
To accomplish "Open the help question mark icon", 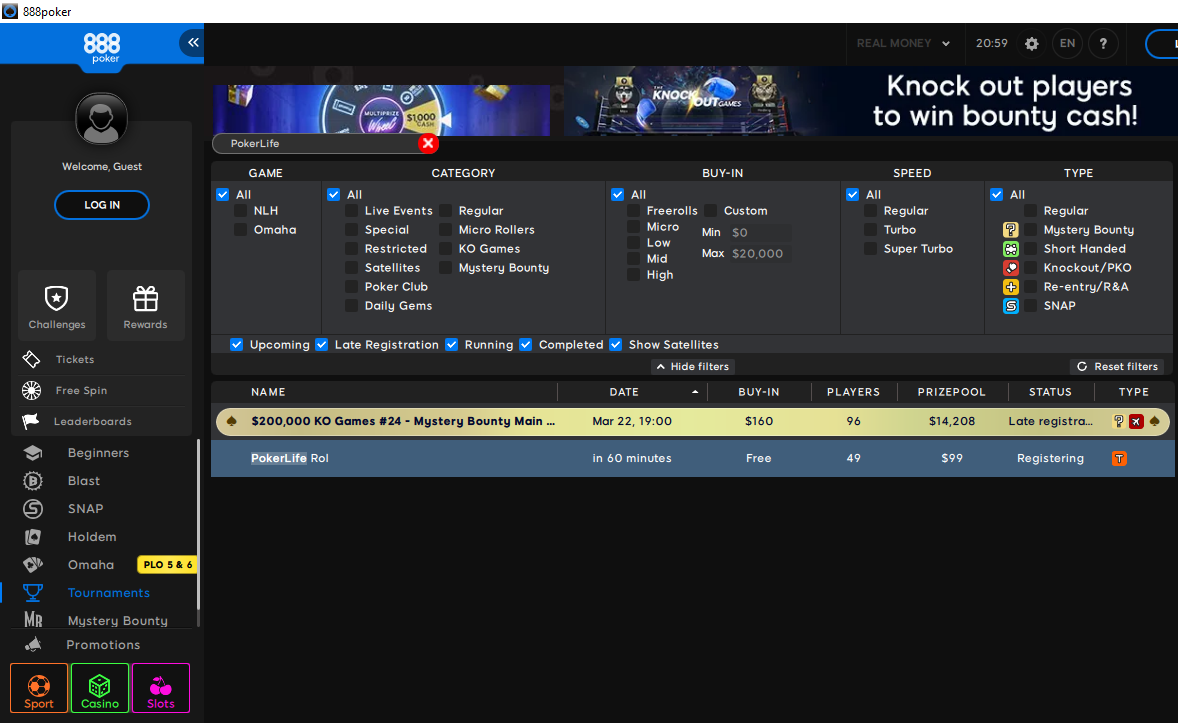I will click(x=1103, y=44).
